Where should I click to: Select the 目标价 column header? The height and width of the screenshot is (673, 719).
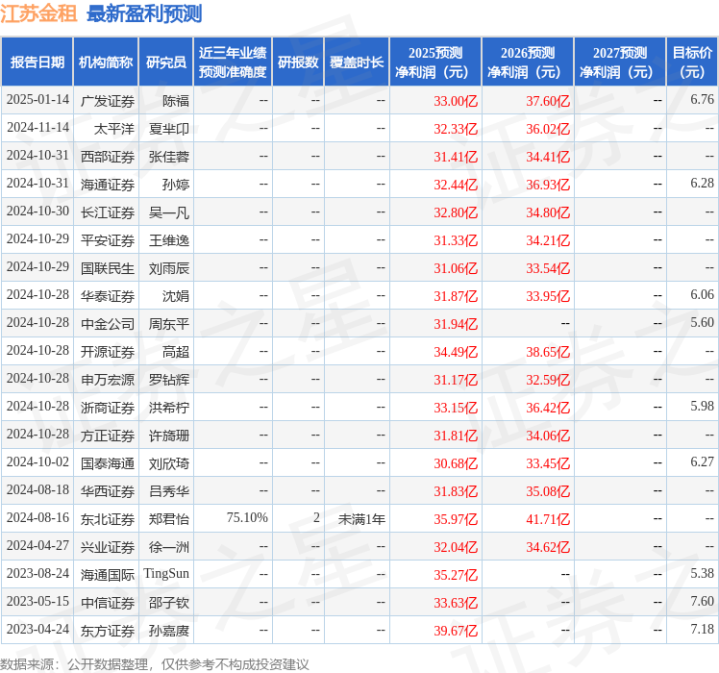[692, 62]
